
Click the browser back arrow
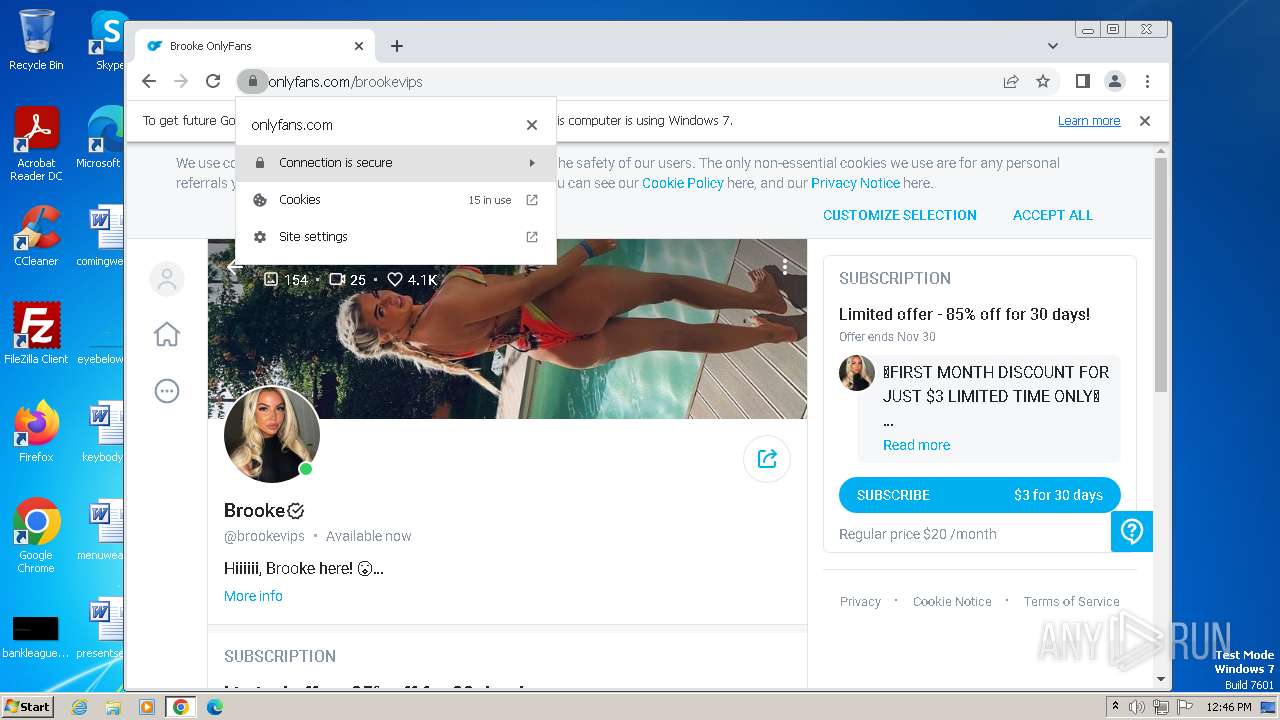point(149,81)
